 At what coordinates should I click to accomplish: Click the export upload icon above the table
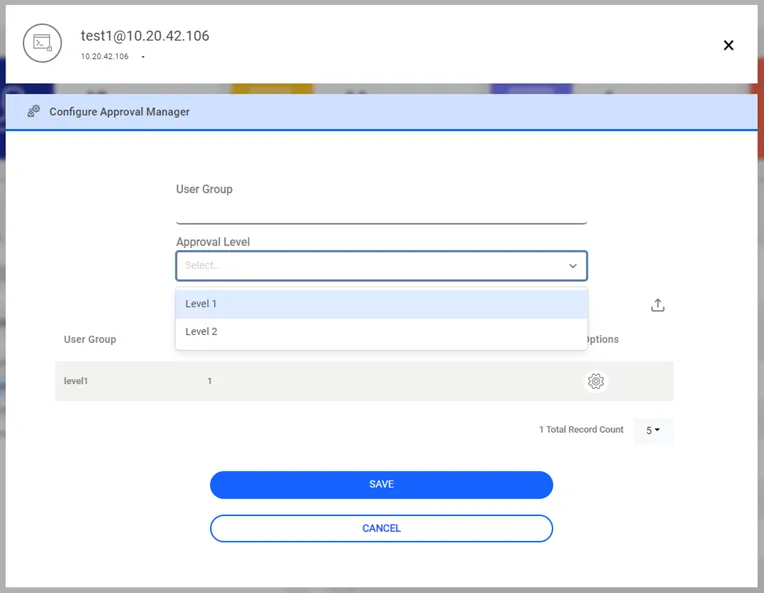click(658, 306)
